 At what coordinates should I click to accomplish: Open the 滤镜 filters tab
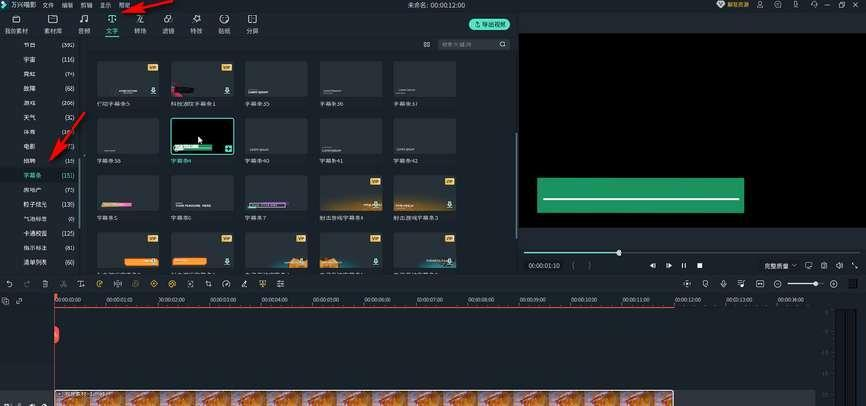click(x=168, y=25)
